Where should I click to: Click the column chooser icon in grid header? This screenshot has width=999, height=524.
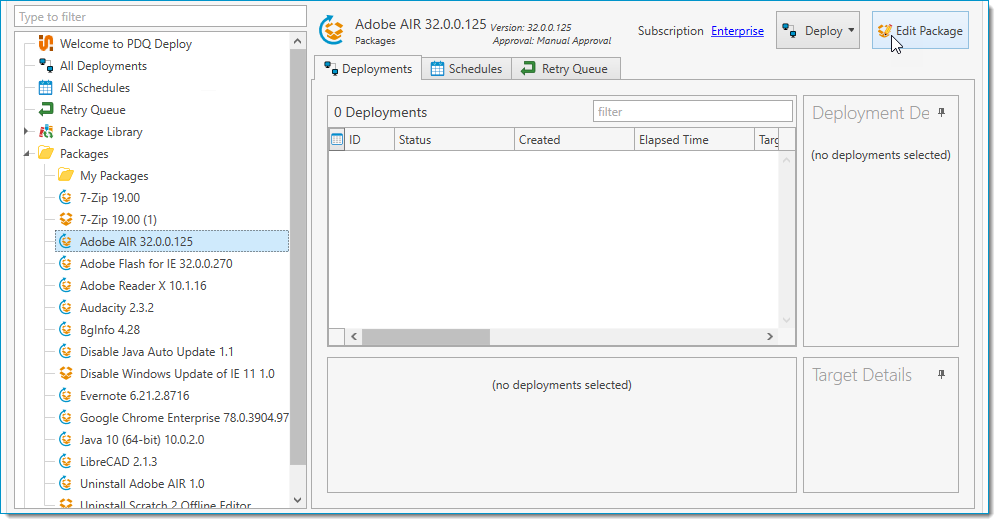337,140
